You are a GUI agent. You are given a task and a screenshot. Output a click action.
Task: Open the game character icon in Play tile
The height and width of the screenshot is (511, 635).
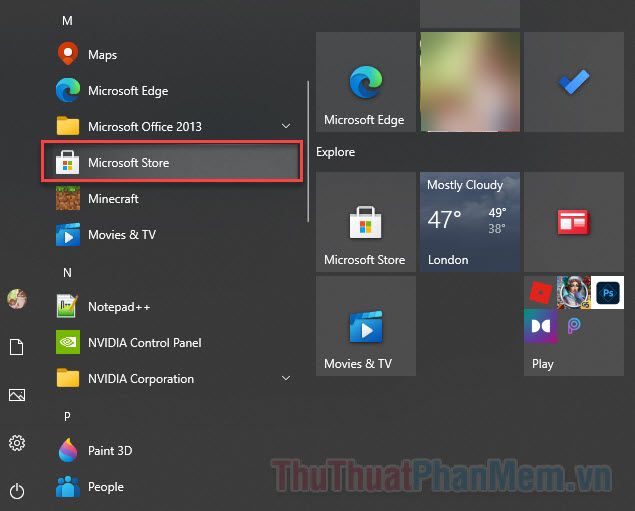pos(574,292)
